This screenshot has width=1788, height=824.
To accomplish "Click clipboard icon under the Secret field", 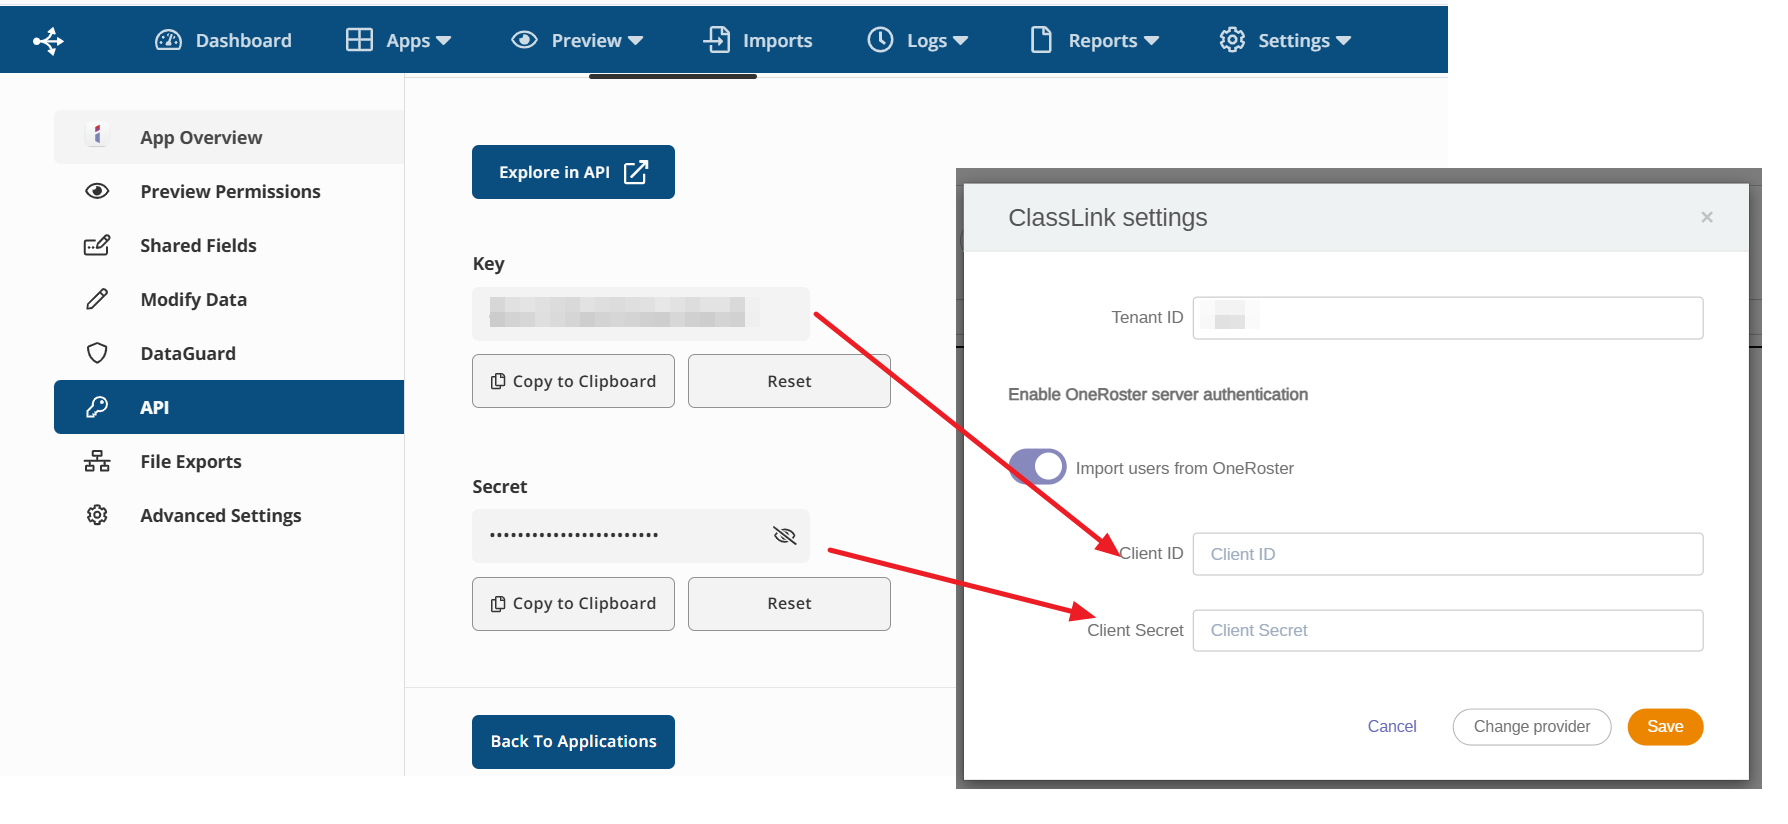I will point(498,604).
